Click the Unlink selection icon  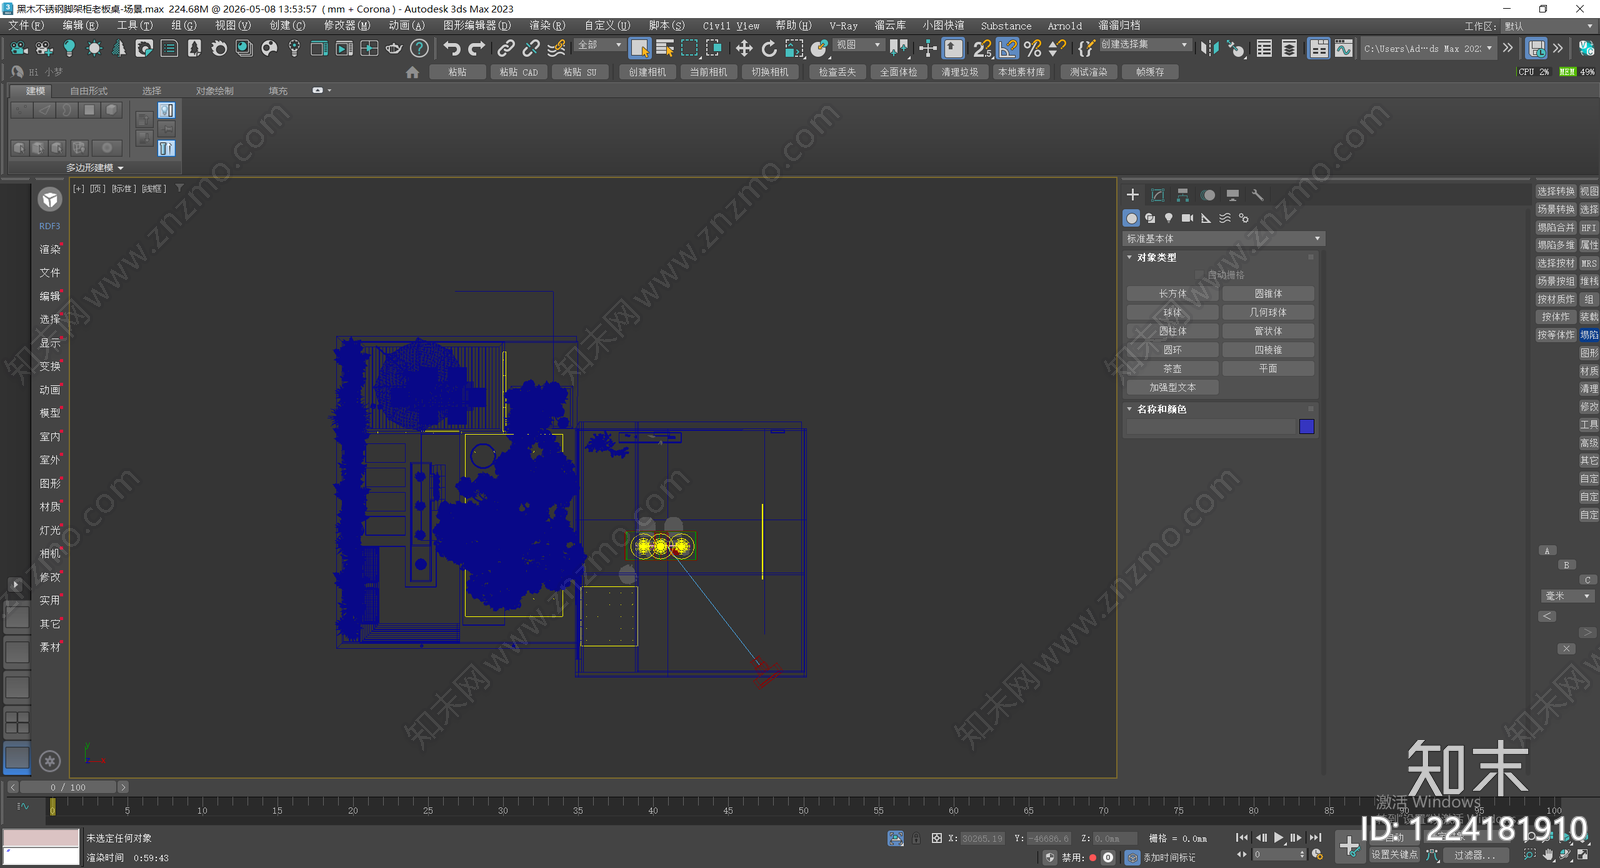tap(531, 48)
